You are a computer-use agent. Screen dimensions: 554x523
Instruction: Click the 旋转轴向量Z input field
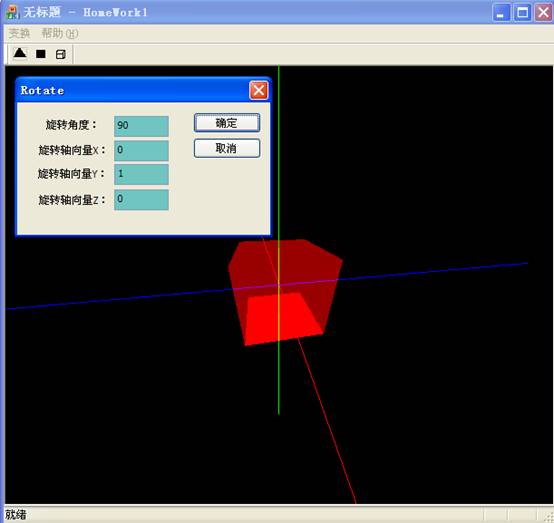point(141,200)
